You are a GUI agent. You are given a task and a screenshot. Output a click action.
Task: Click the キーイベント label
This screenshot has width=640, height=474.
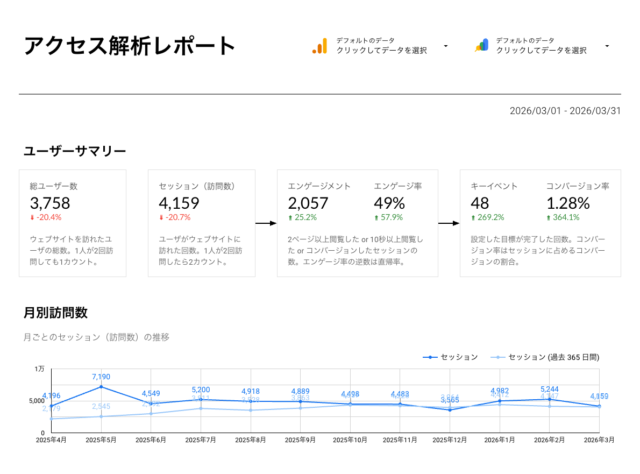click(x=494, y=186)
